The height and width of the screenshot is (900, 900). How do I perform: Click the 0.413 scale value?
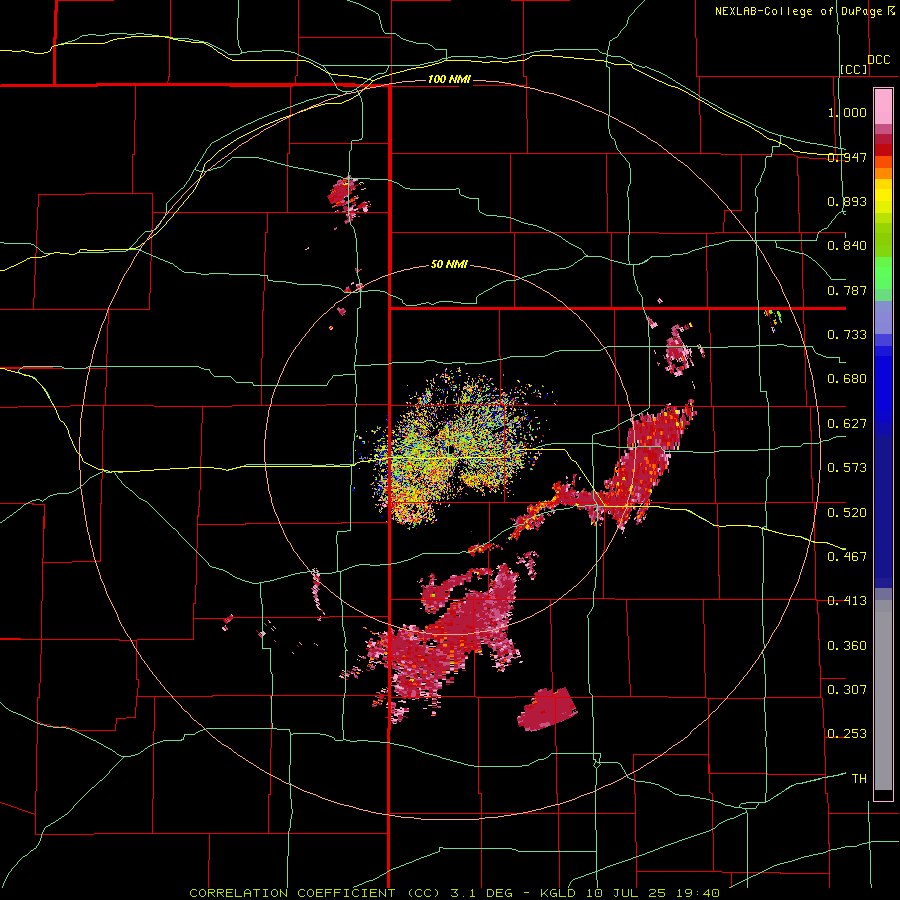pos(847,601)
